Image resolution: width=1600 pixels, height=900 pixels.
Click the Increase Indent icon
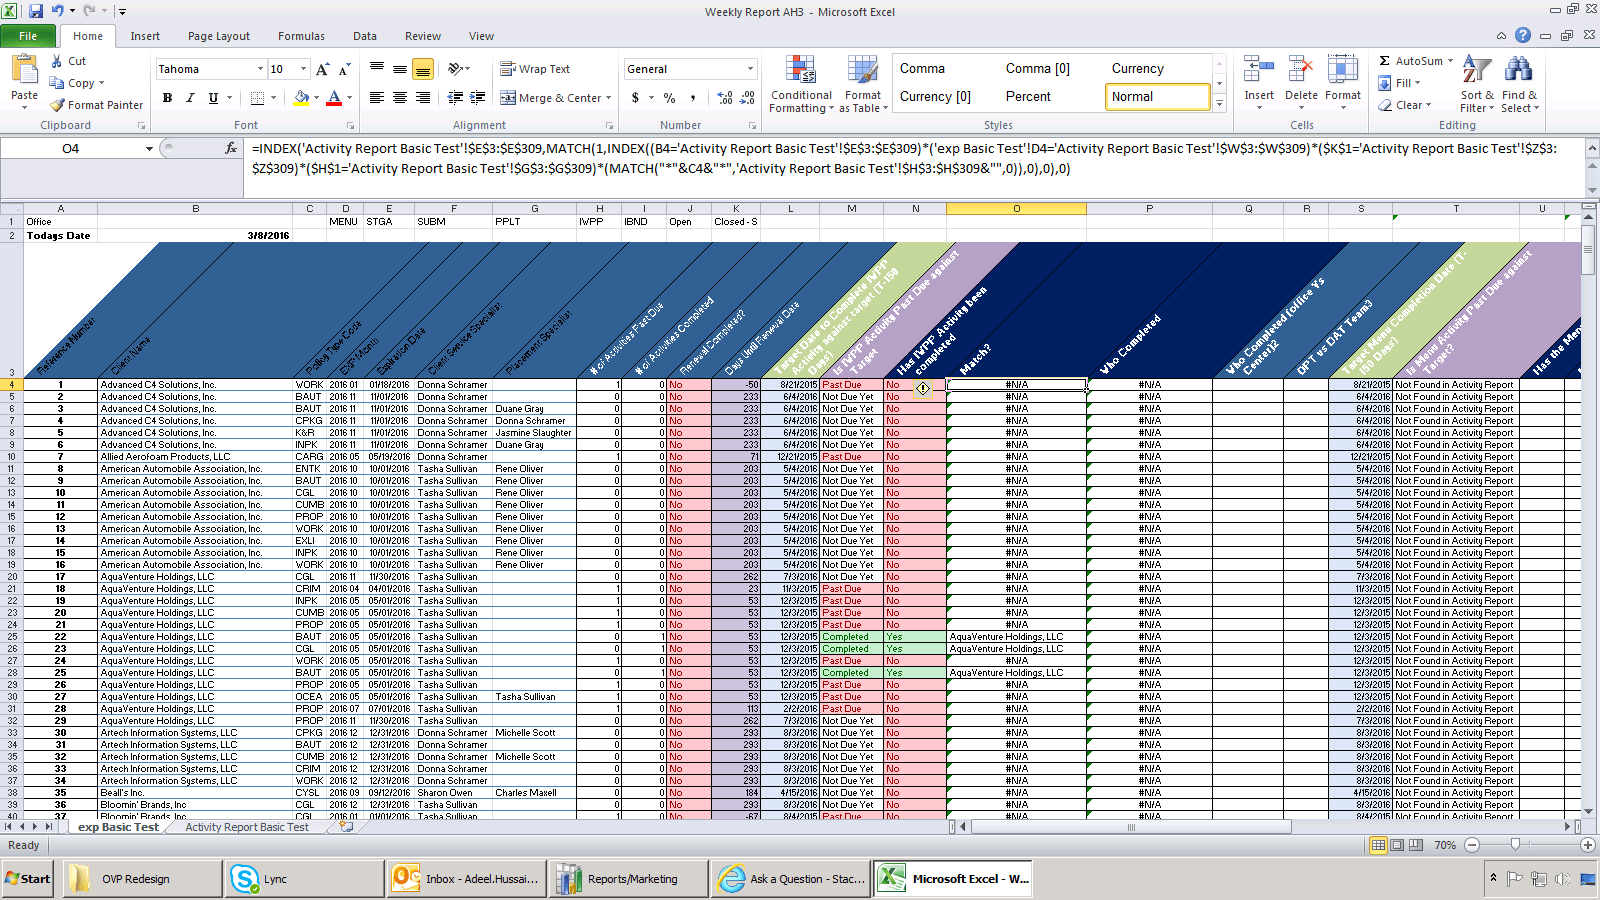(x=478, y=98)
